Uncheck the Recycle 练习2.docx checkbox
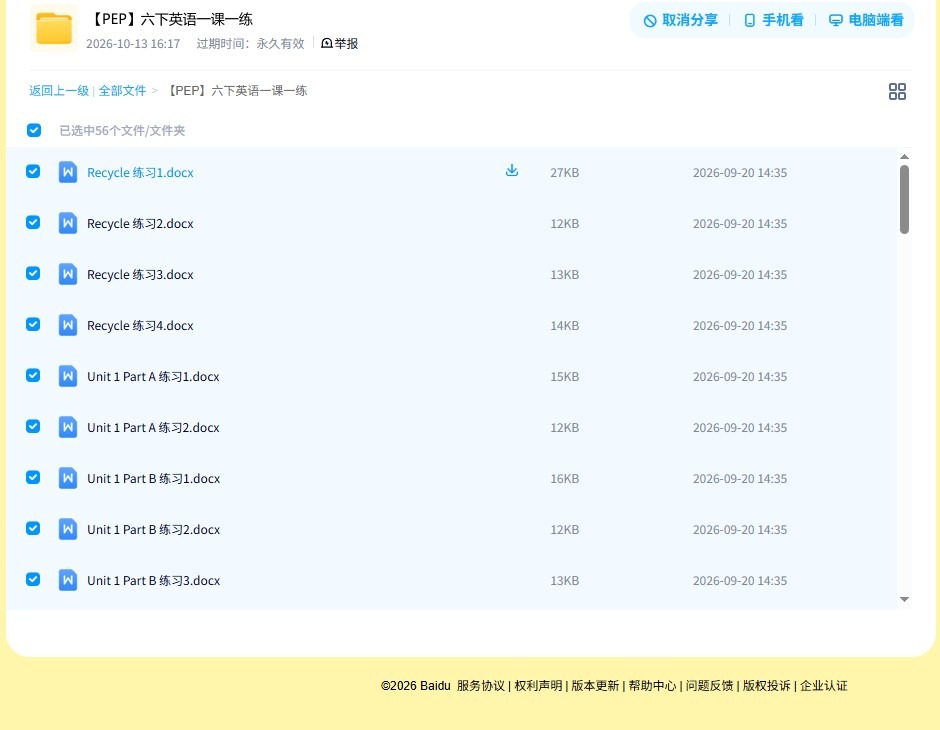940x730 pixels. 33,222
